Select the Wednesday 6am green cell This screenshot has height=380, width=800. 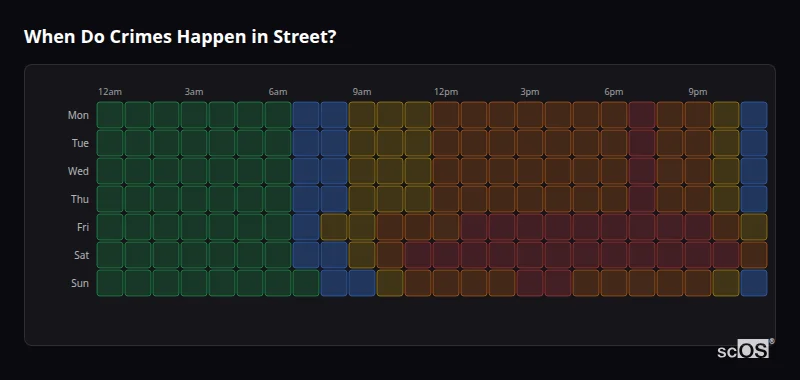(x=278, y=171)
